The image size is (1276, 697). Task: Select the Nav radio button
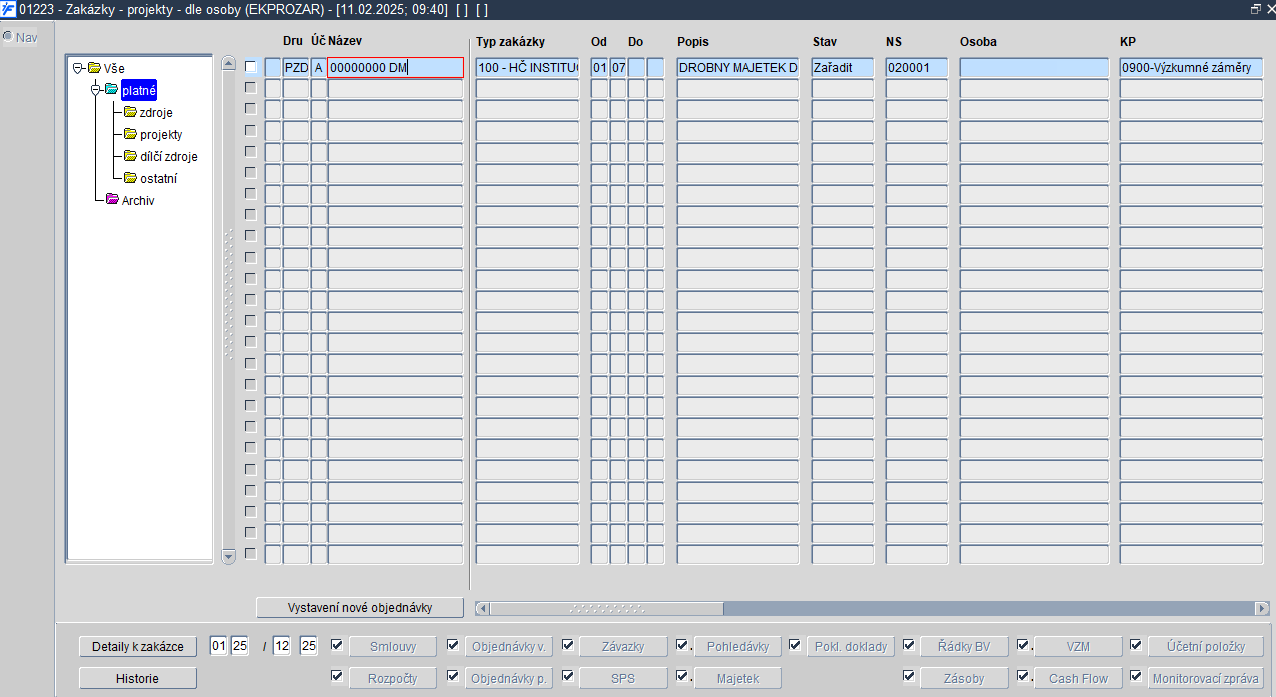7,37
